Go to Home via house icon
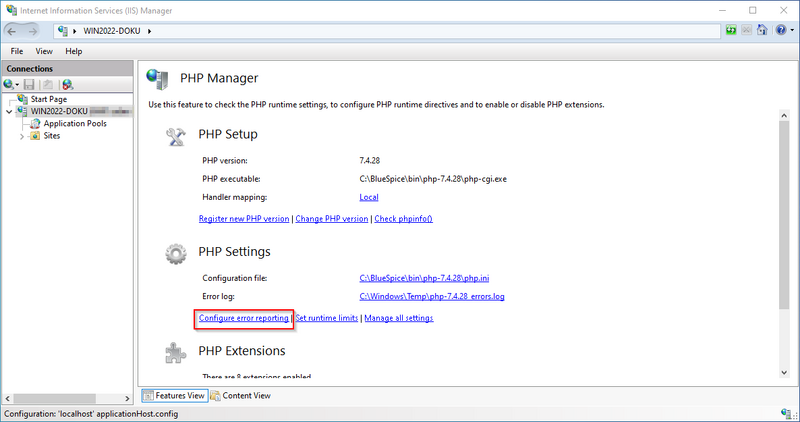 pos(762,31)
